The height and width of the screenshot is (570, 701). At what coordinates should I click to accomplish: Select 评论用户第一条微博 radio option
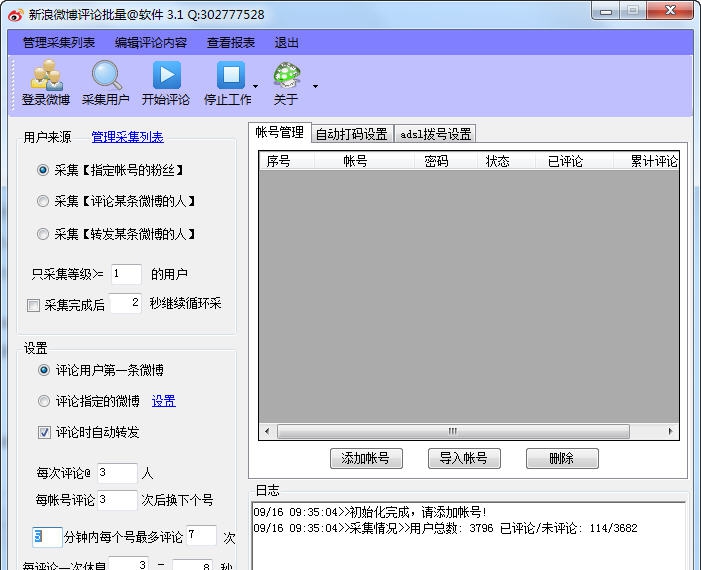click(x=44, y=370)
